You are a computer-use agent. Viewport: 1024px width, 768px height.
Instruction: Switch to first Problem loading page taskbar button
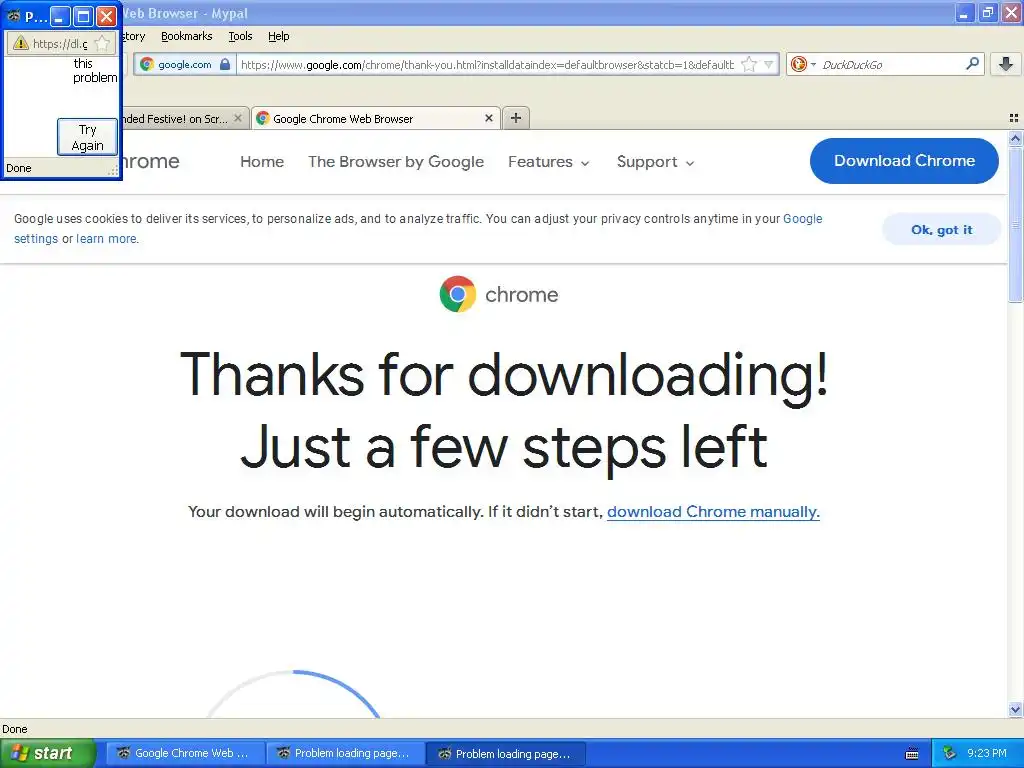point(345,753)
